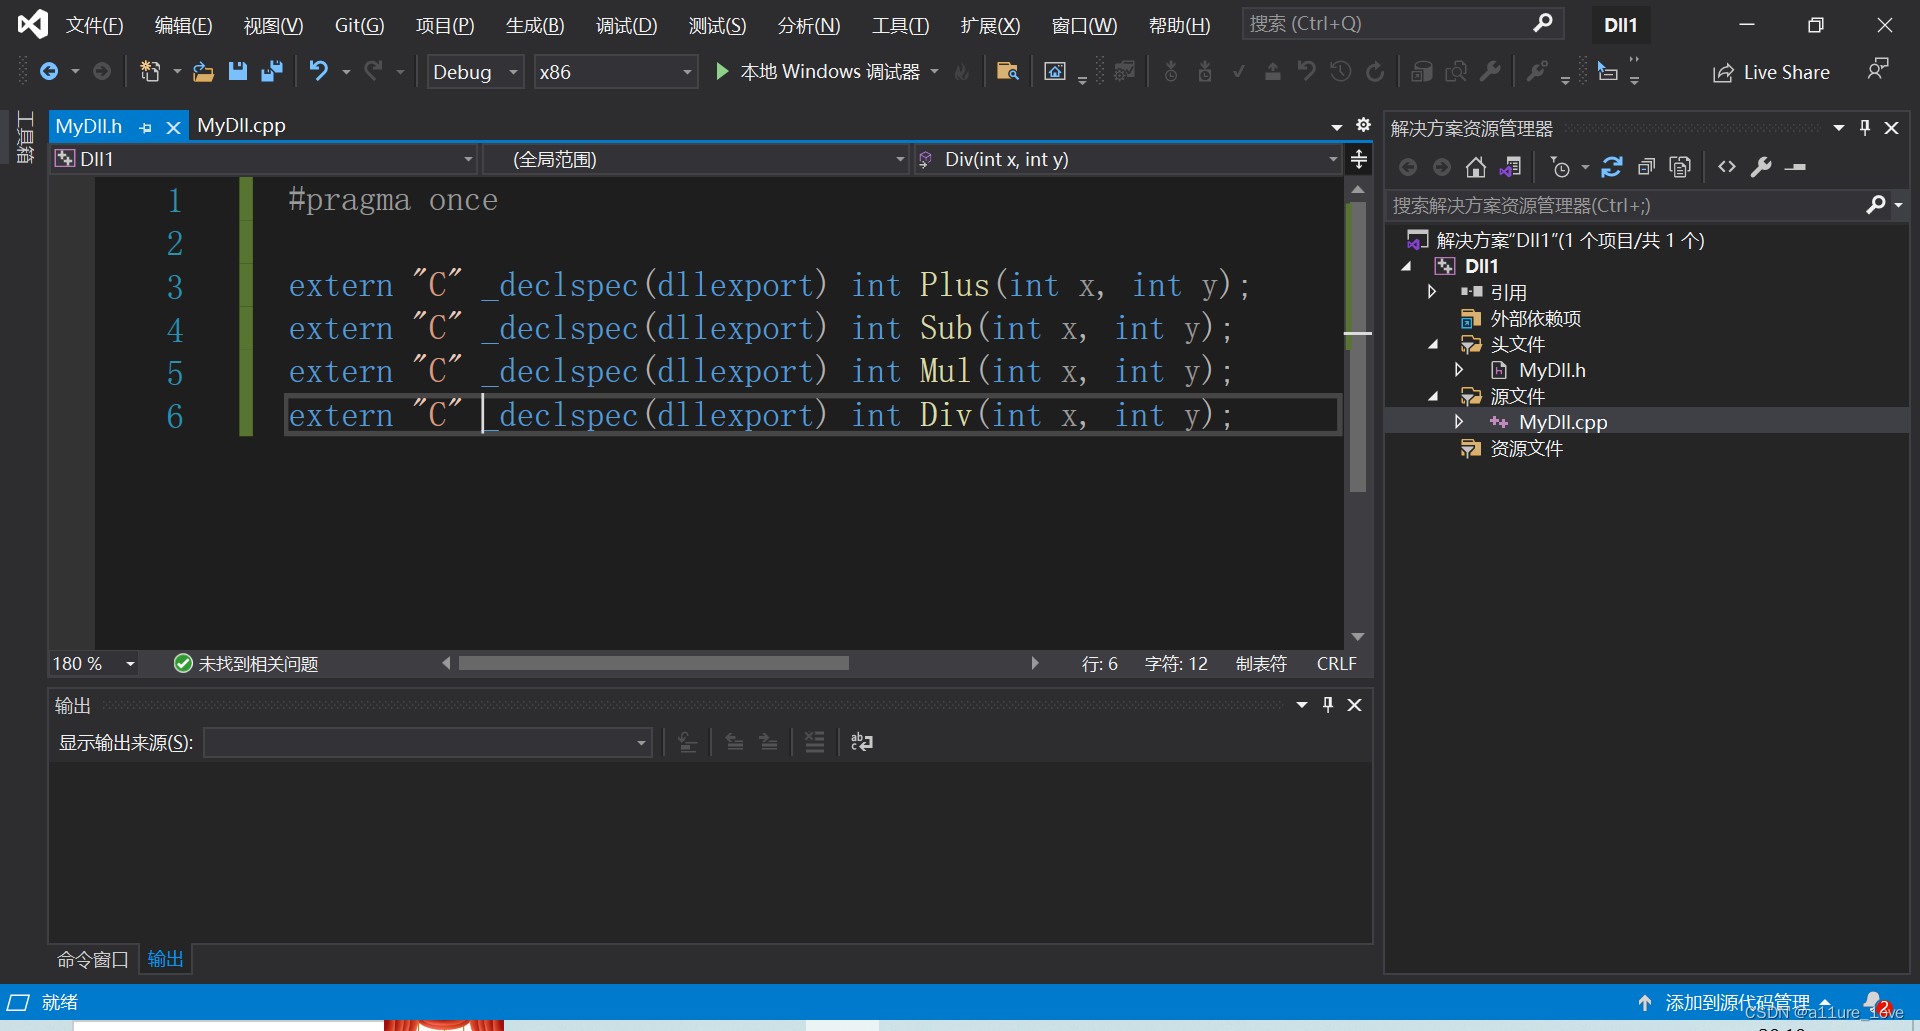The width and height of the screenshot is (1920, 1031).
Task: Pin the Output panel
Action: [x=1328, y=705]
